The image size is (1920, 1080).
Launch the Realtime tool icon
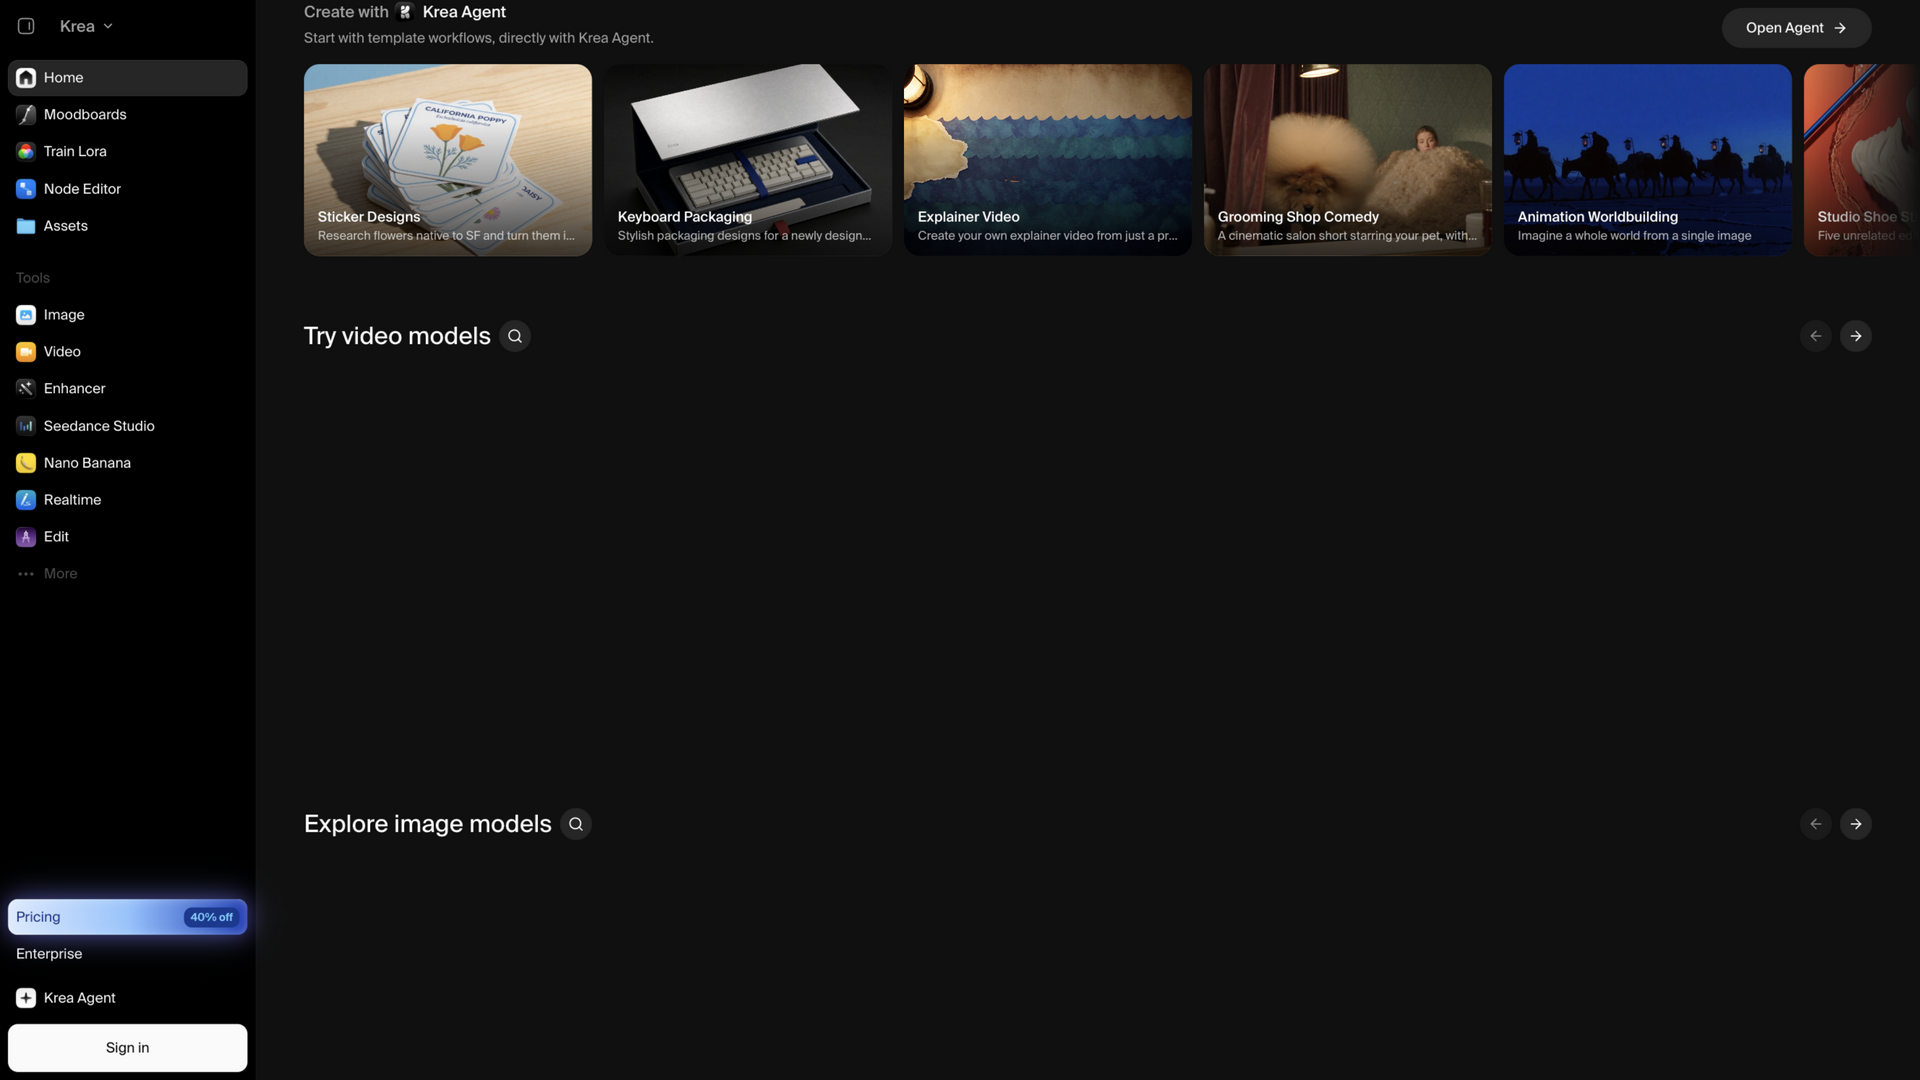click(26, 500)
